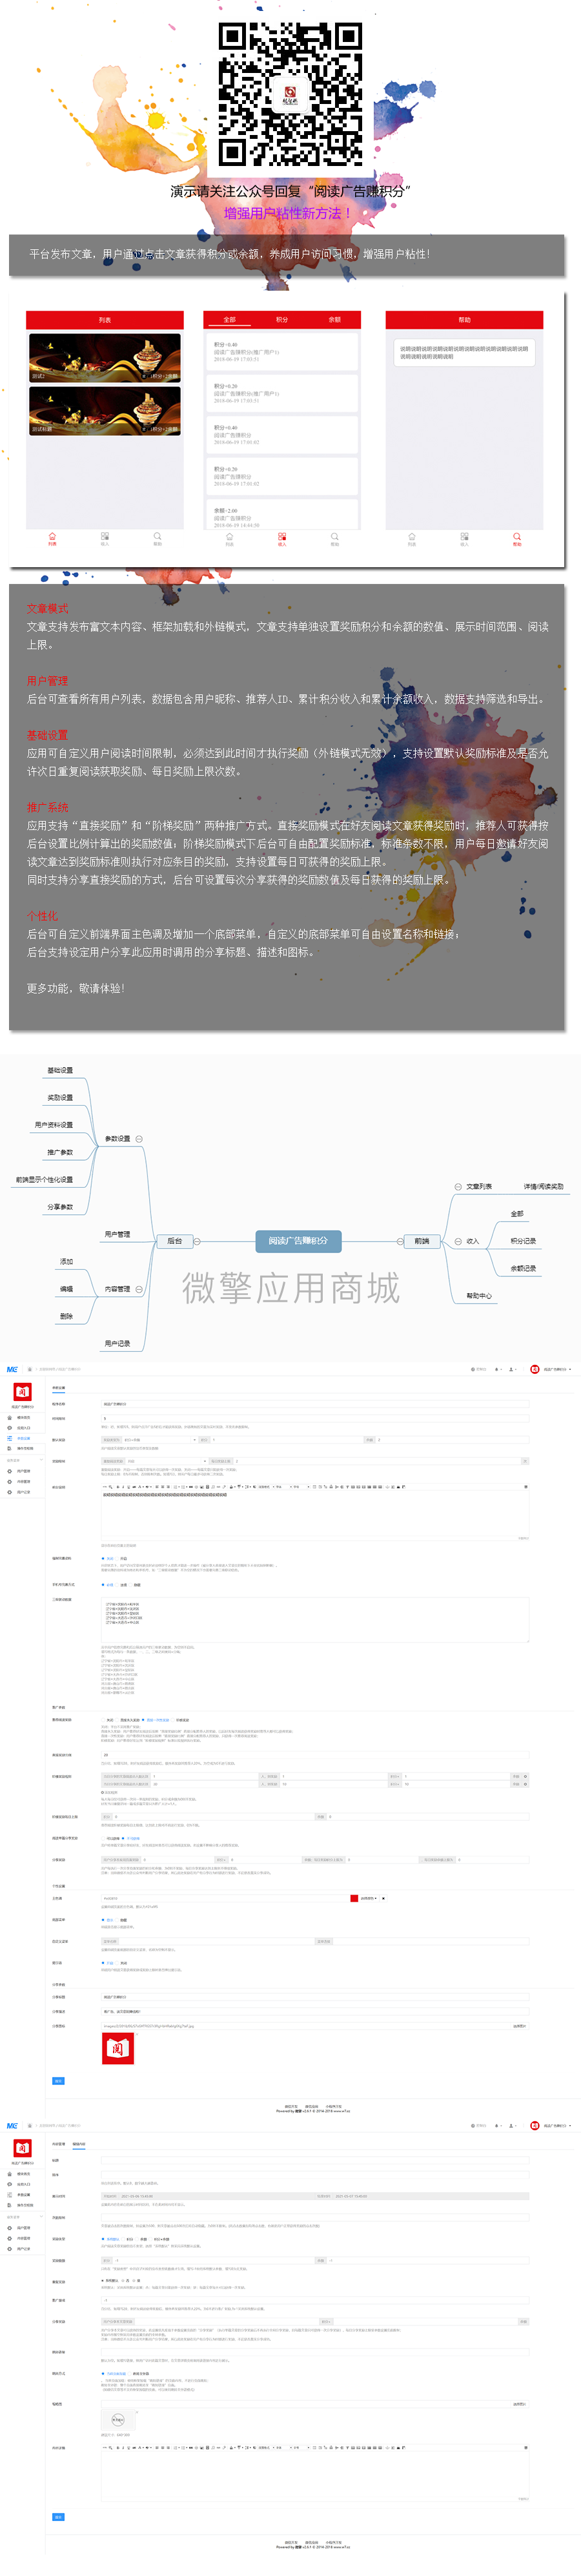581x2576 pixels.
Task: Tap 收入 icon in third phone screen
Action: click(464, 538)
